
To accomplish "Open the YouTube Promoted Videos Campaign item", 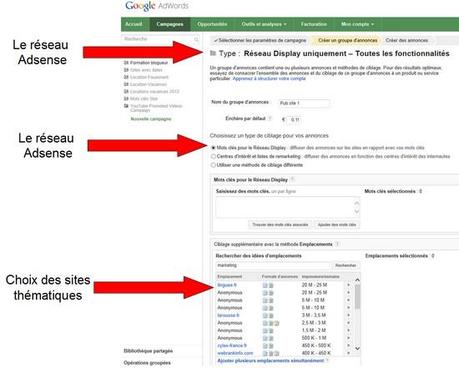I will (156, 108).
